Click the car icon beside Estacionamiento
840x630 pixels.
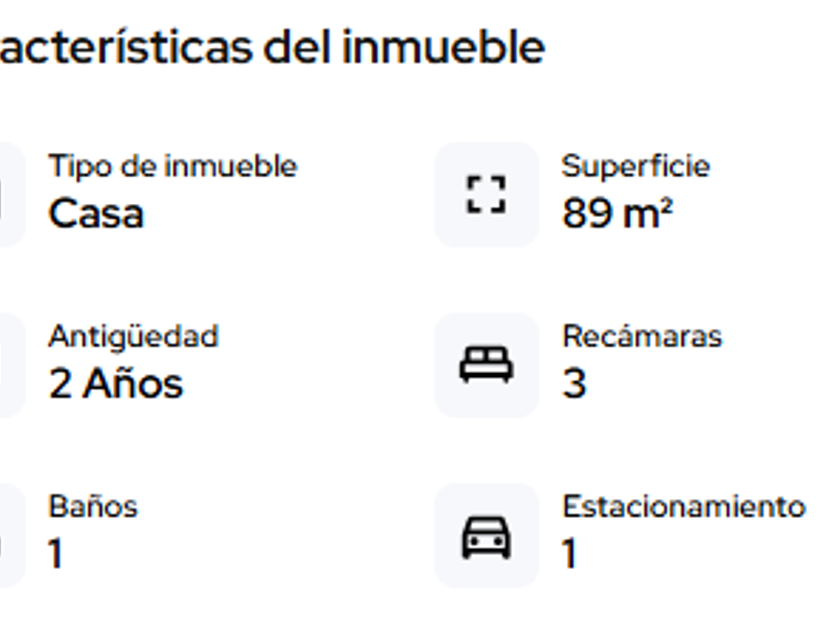[x=486, y=537]
